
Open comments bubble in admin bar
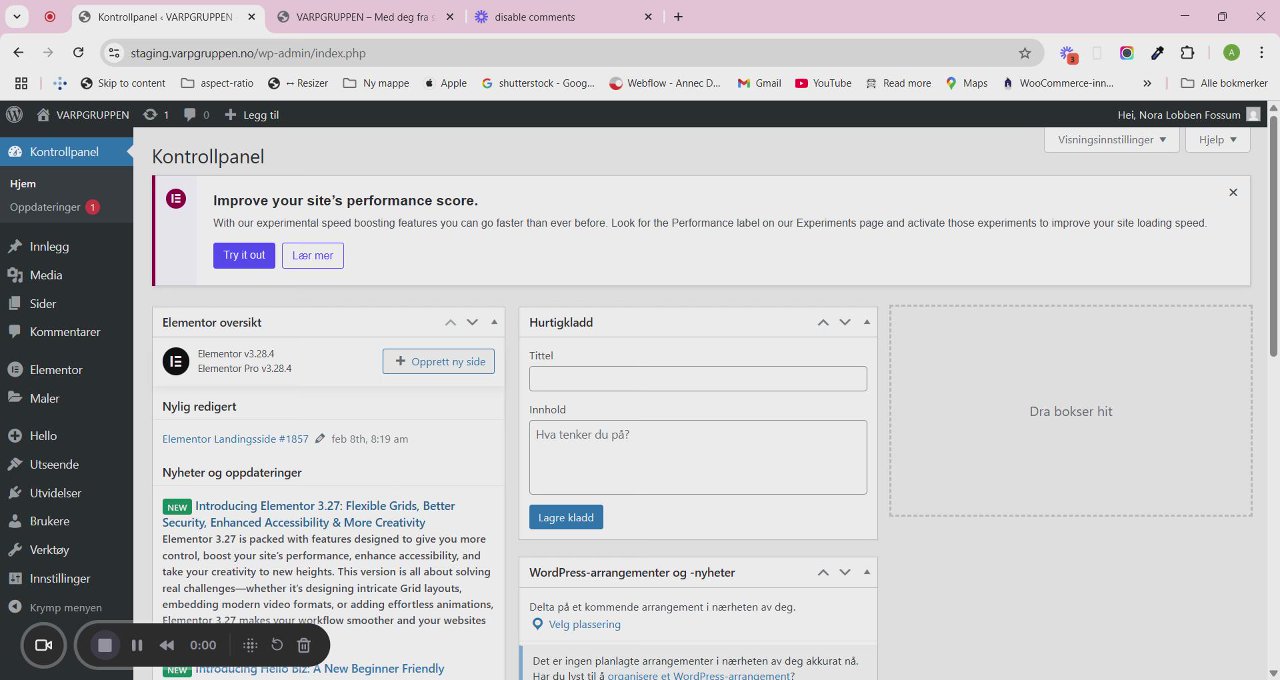(196, 115)
